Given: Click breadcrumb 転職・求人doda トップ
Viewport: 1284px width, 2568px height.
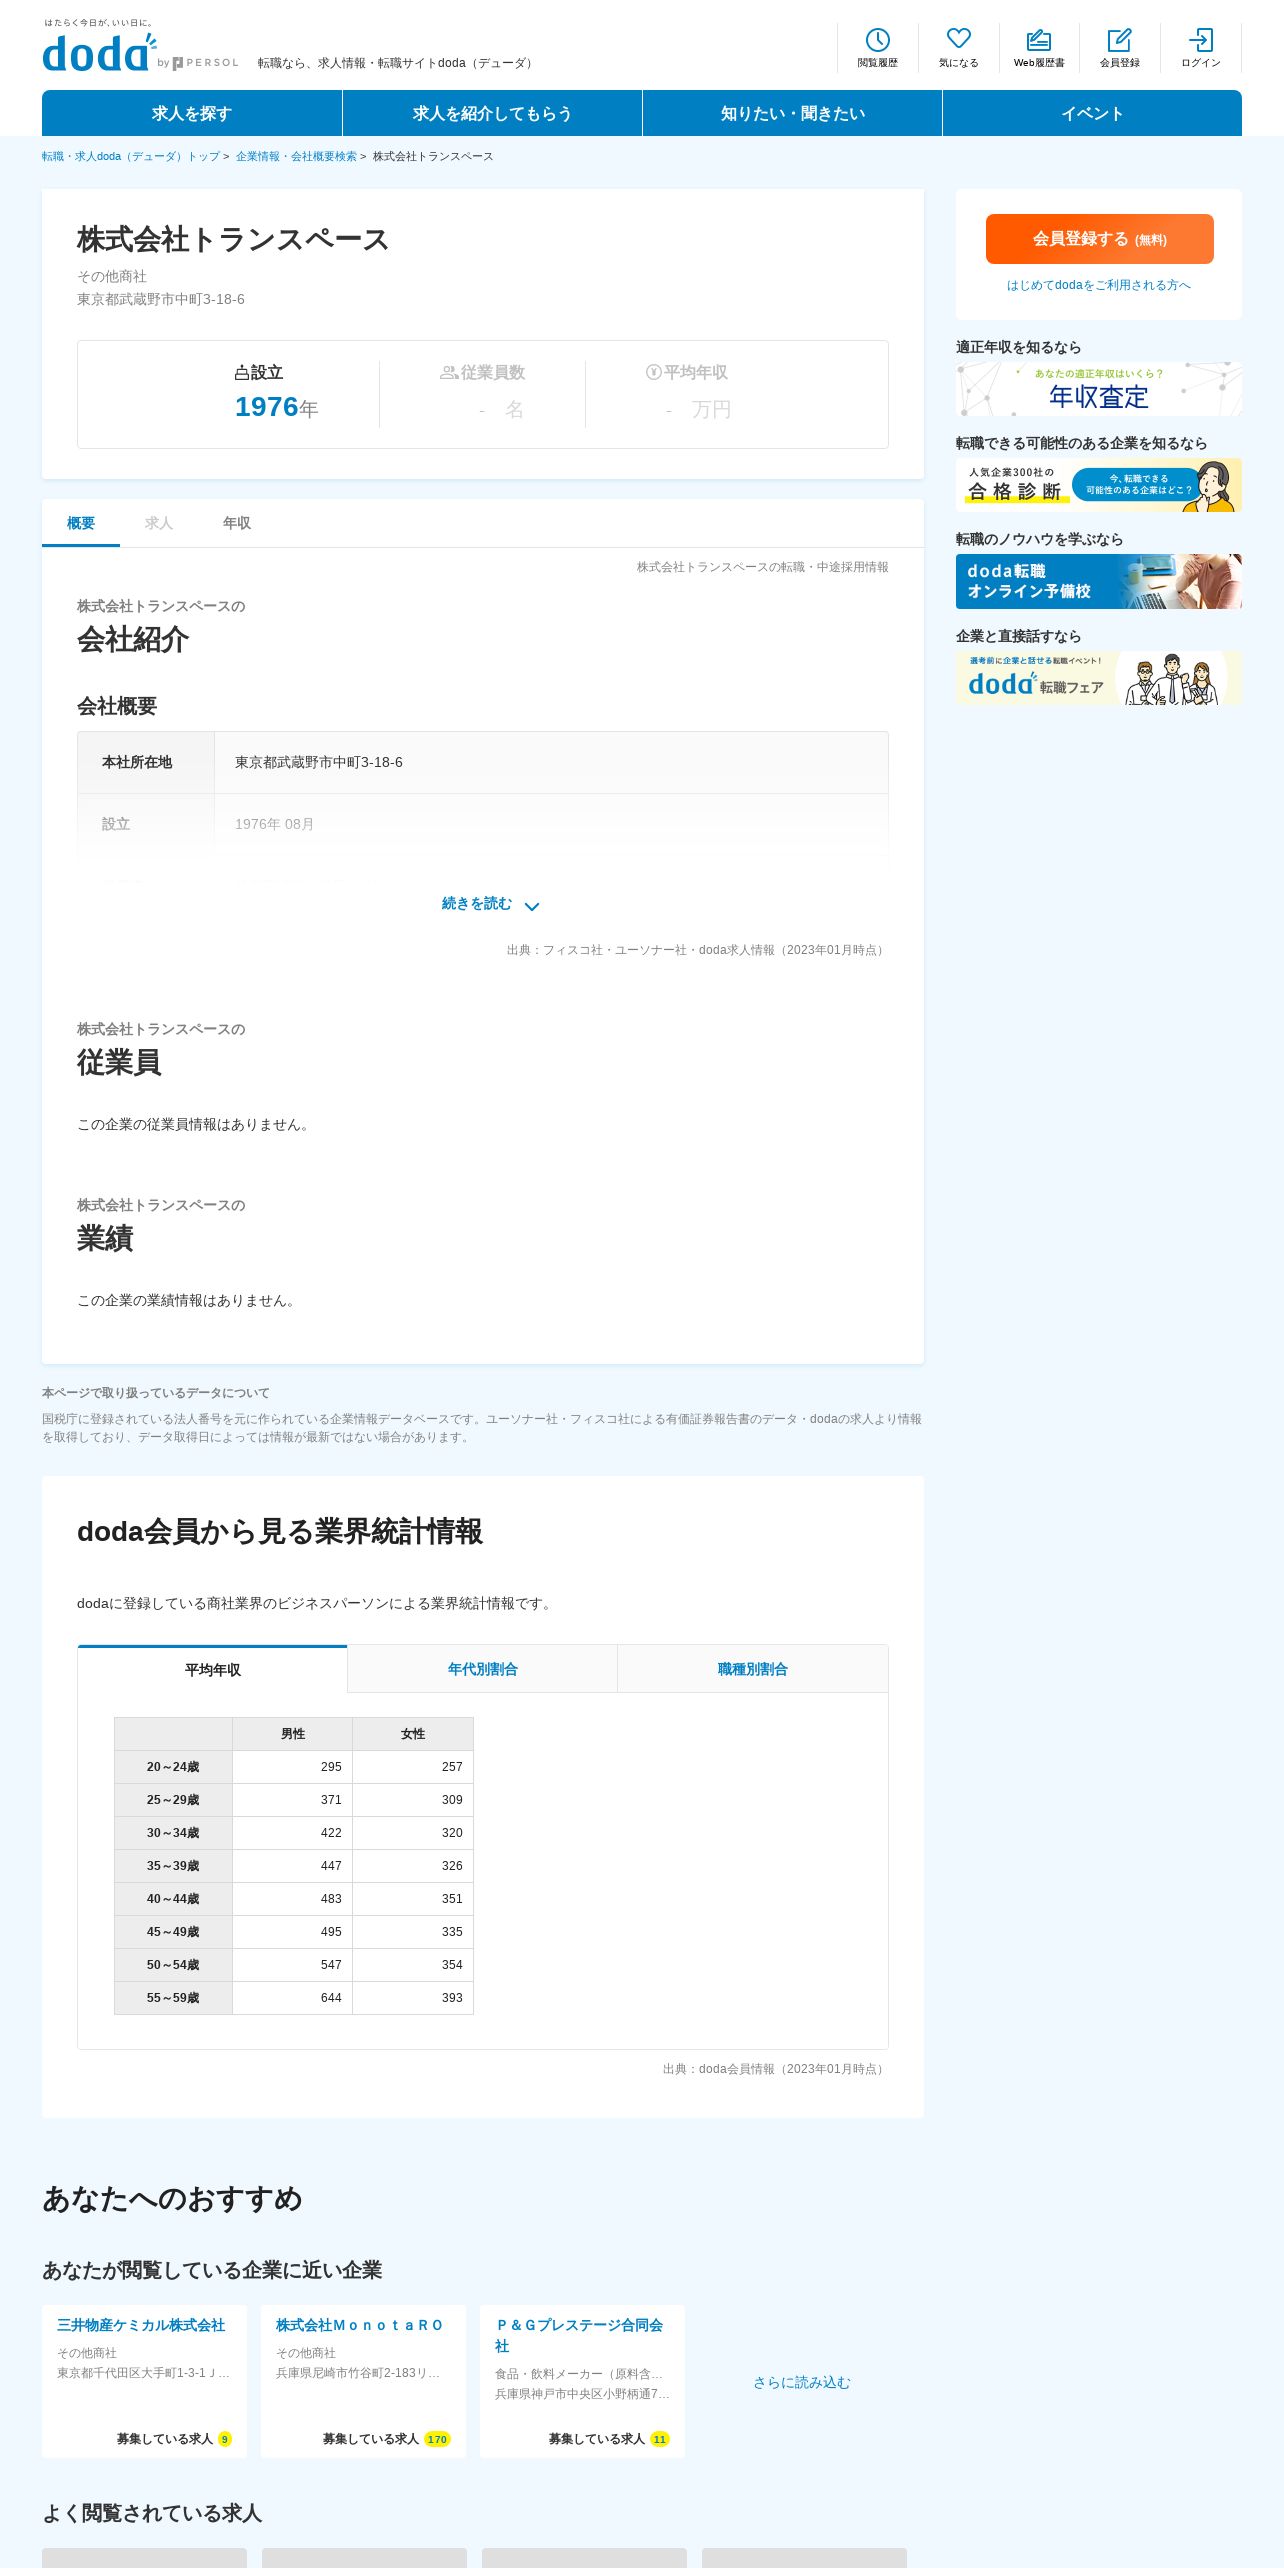Looking at the screenshot, I should point(131,156).
